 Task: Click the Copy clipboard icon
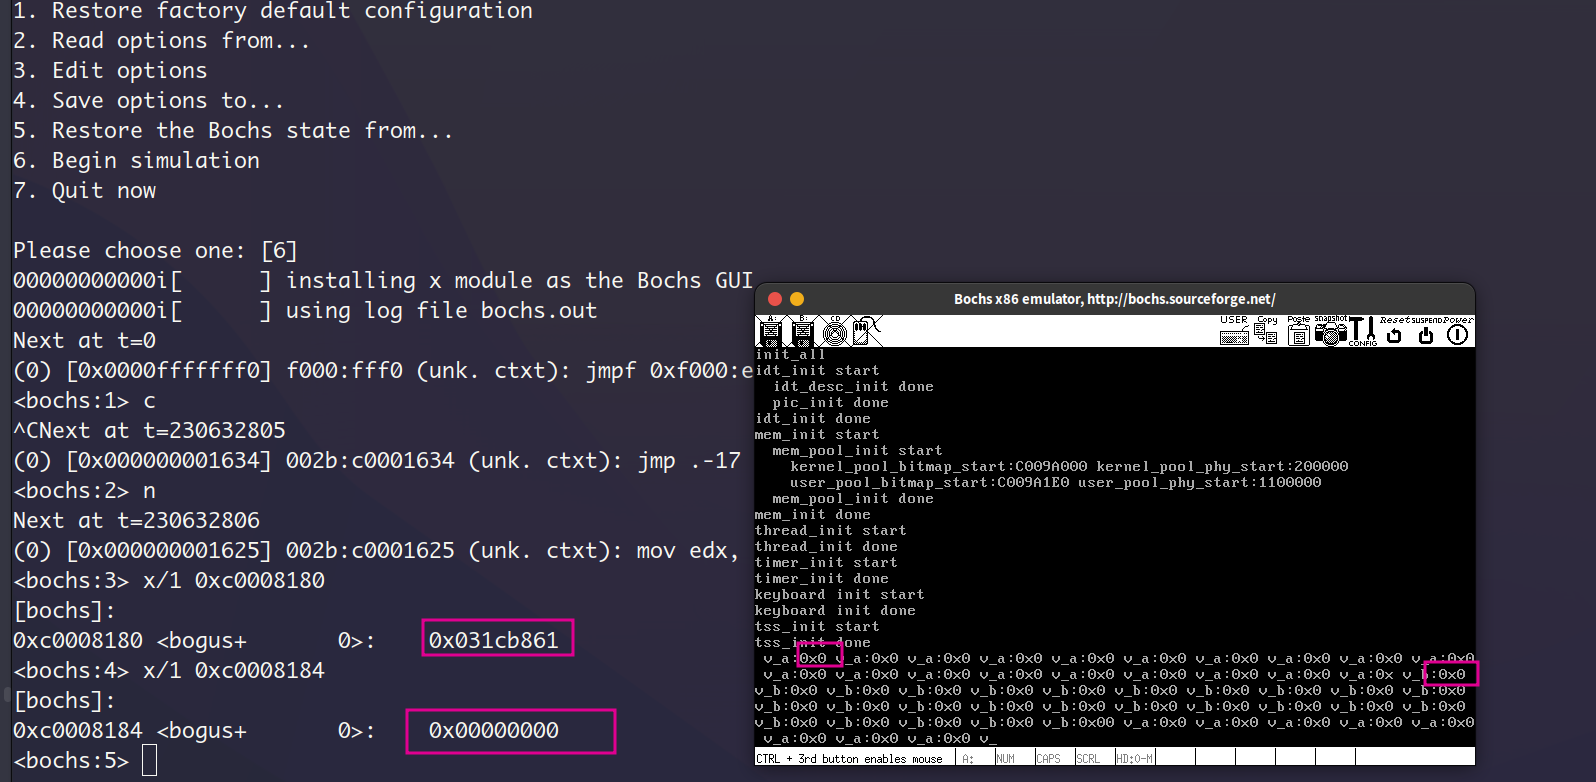[x=1267, y=331]
